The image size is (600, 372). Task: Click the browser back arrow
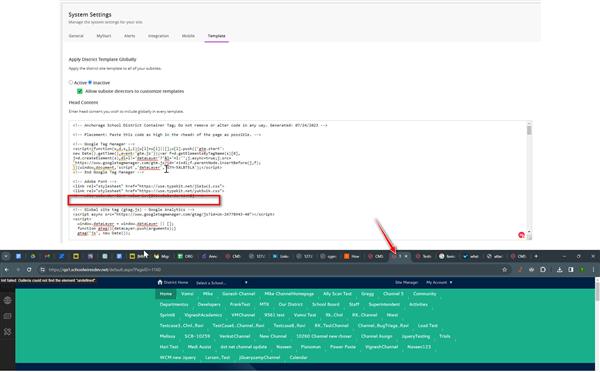7,270
